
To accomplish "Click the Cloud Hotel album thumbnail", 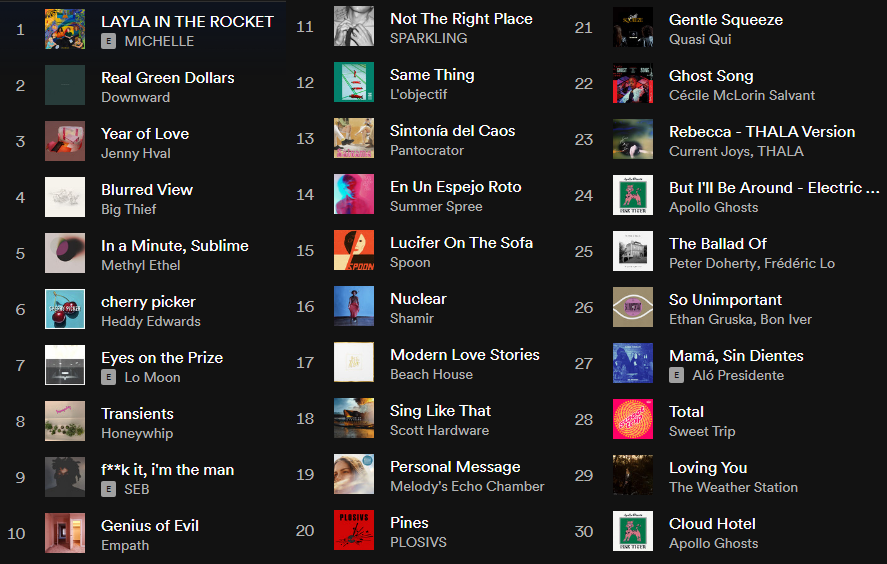I will point(633,532).
